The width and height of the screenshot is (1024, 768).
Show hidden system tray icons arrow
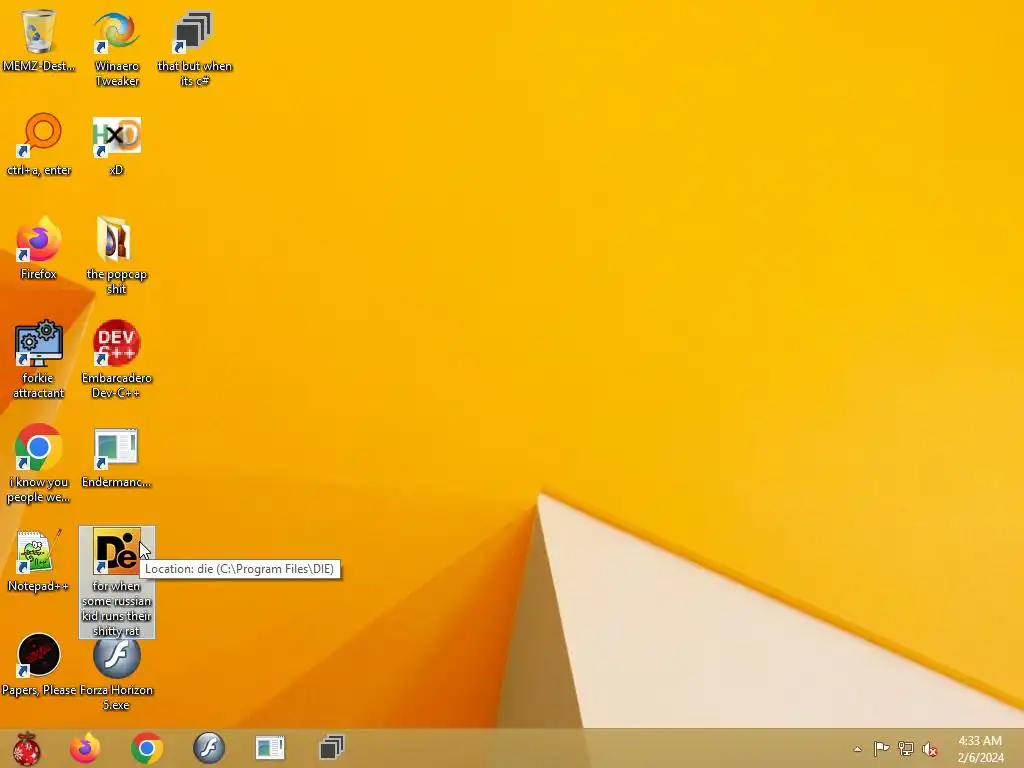pos(857,749)
